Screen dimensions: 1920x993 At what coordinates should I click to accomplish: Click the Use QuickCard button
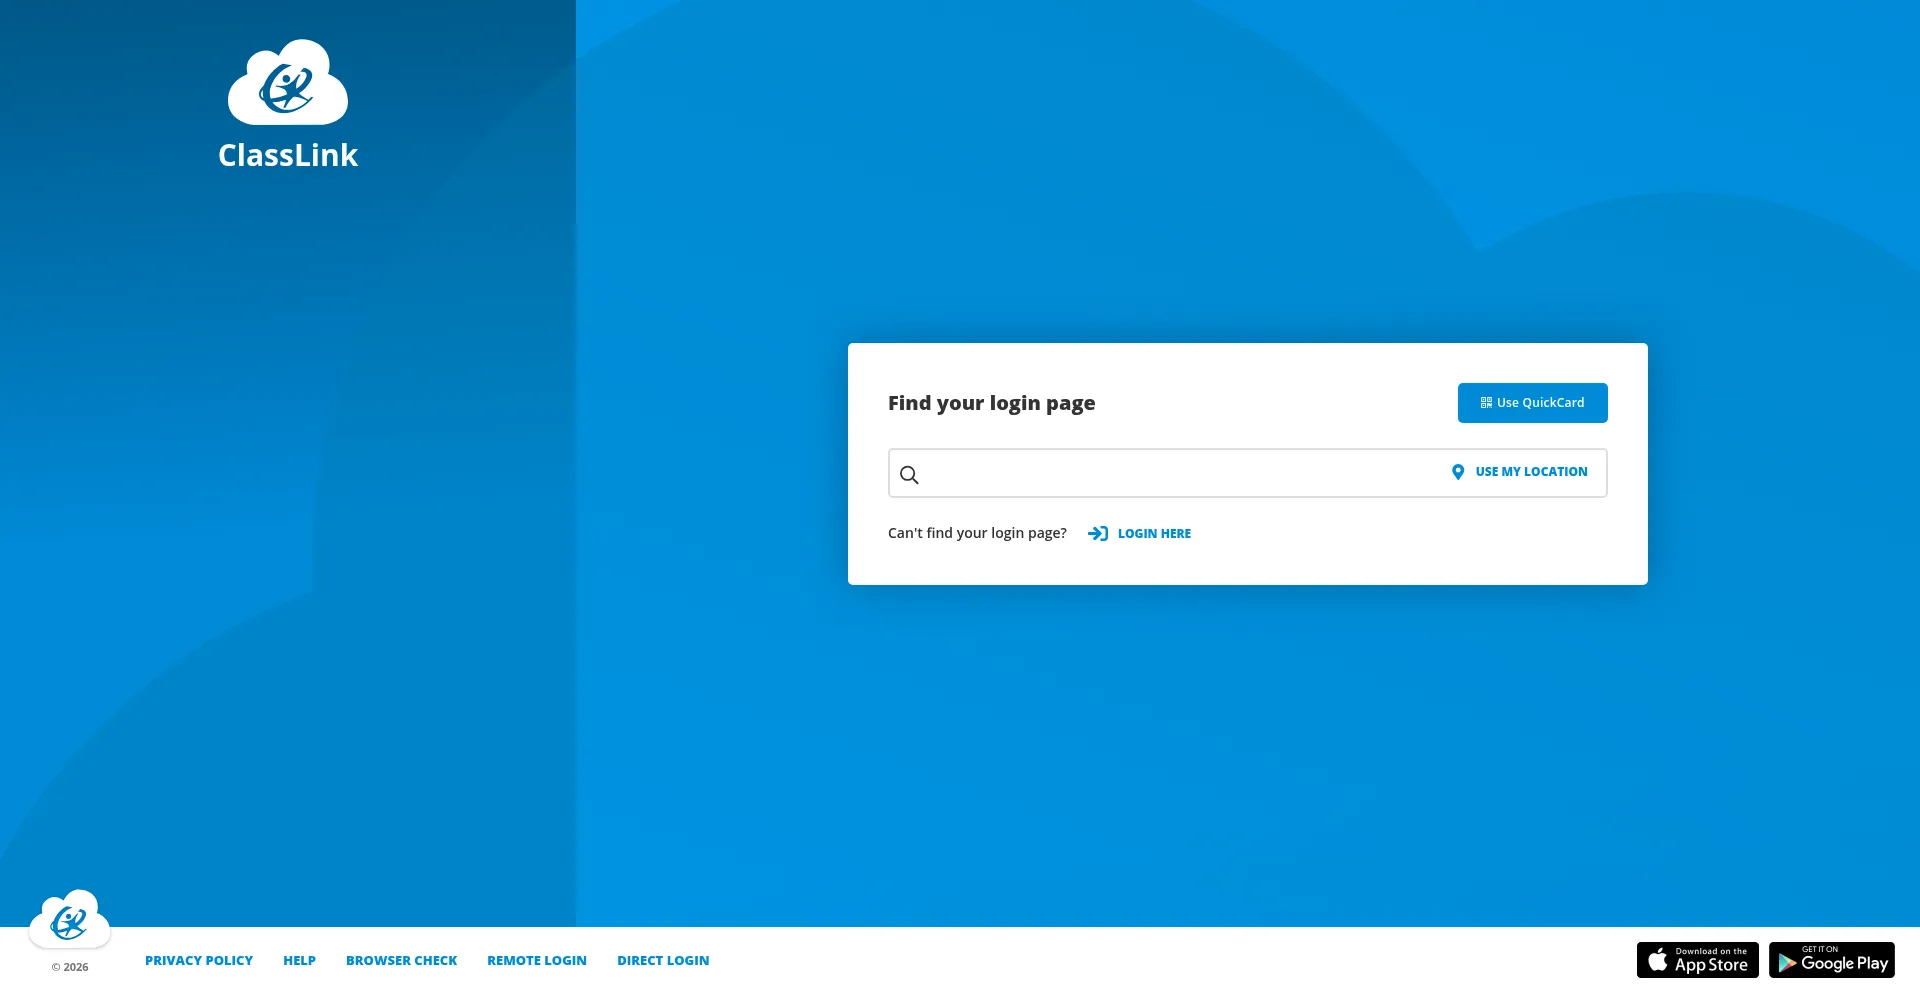click(x=1532, y=402)
